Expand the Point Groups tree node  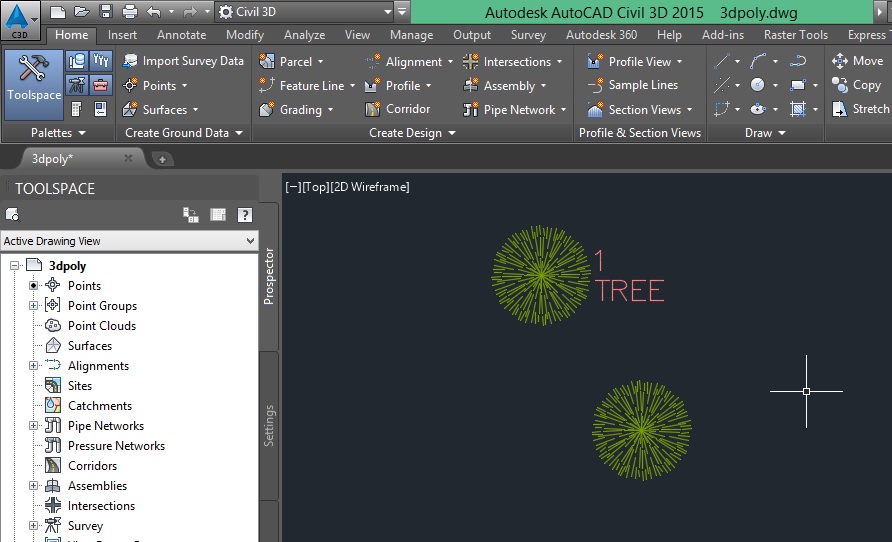tap(33, 306)
